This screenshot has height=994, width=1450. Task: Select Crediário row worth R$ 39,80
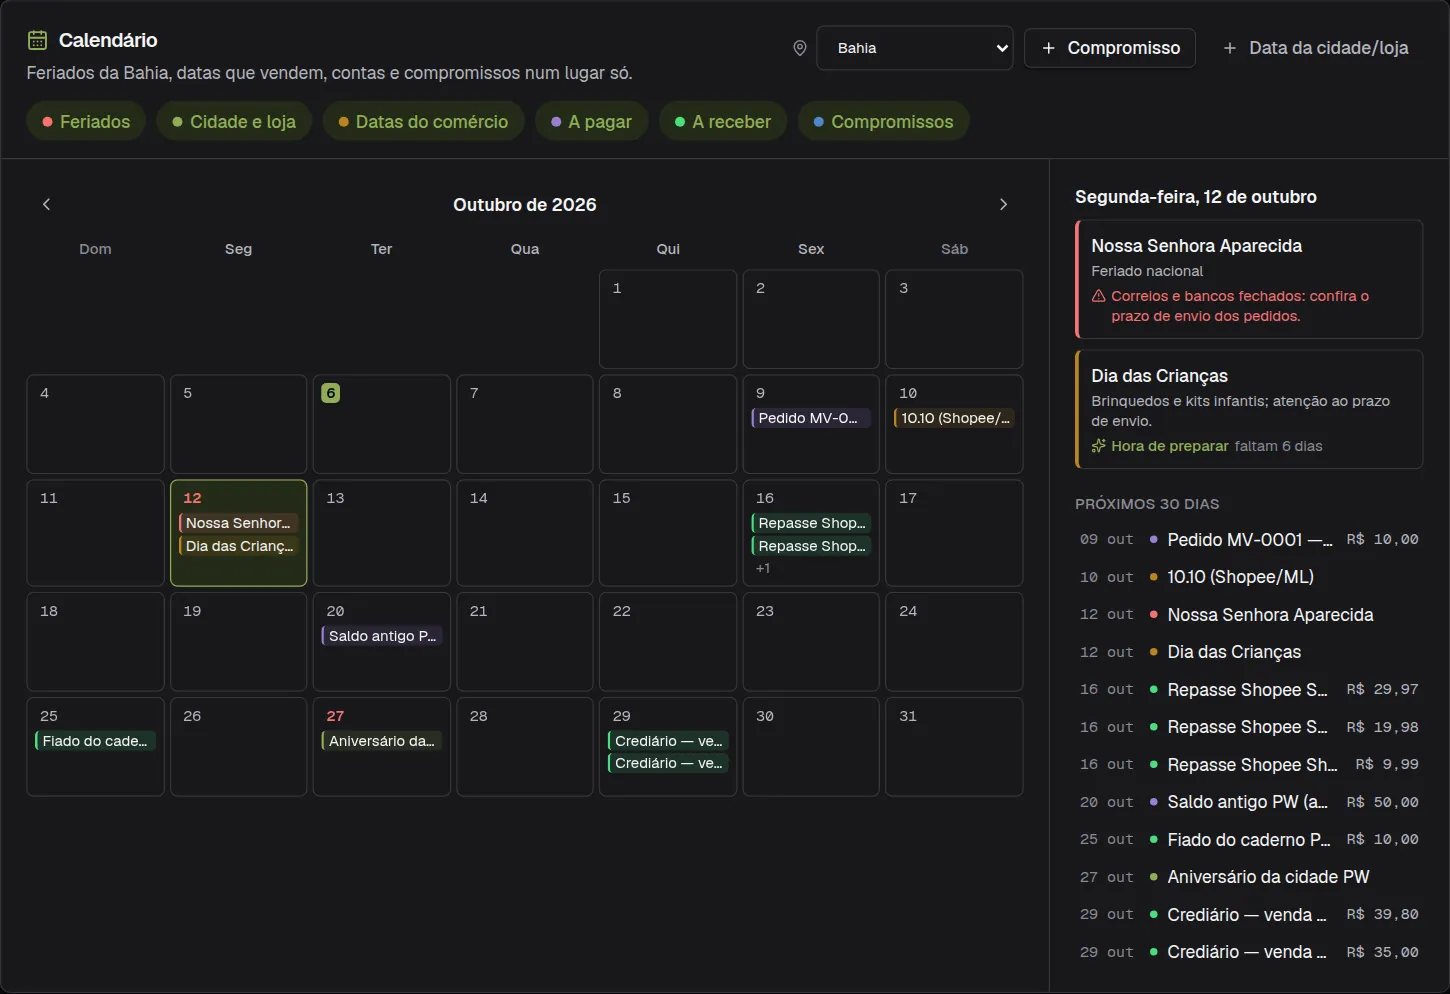(x=1249, y=915)
